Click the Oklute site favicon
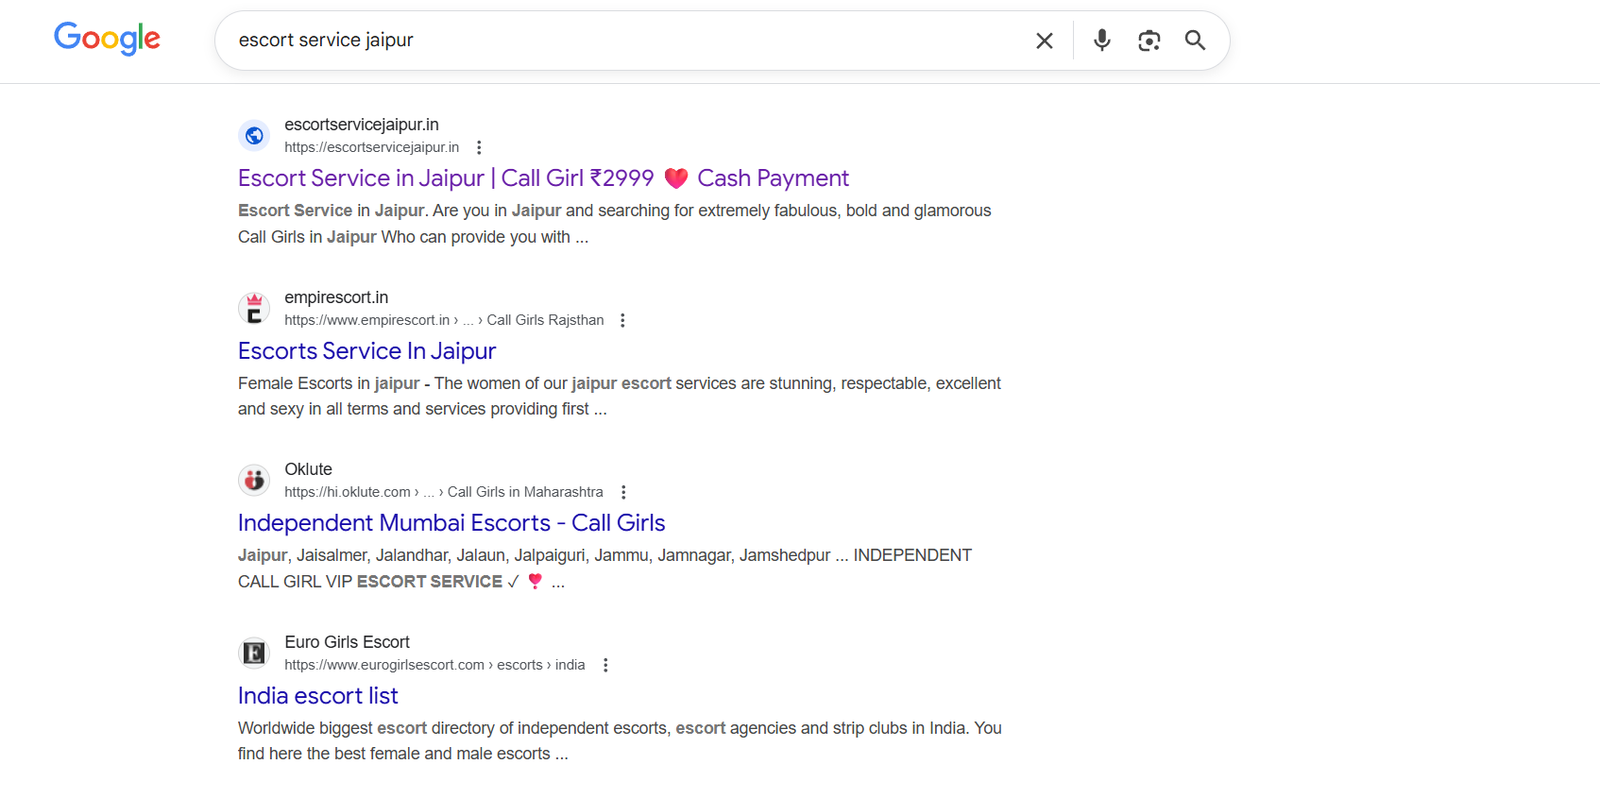Viewport: 1600px width, 797px height. click(x=254, y=480)
